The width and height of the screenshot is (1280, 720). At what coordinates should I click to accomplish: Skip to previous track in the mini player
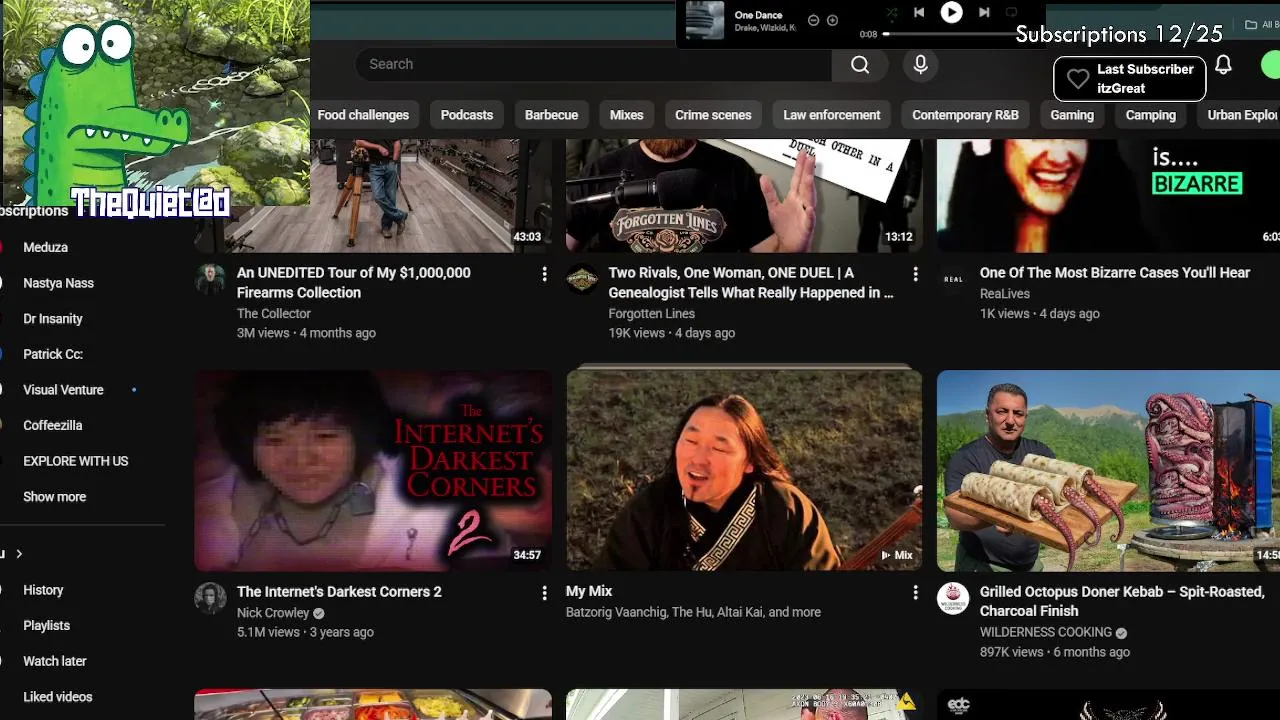tap(919, 13)
